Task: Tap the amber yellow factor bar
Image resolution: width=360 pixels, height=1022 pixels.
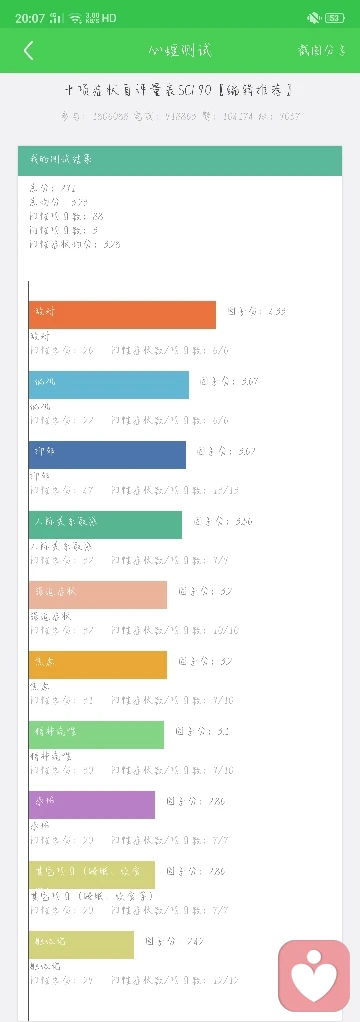Action: tap(98, 665)
